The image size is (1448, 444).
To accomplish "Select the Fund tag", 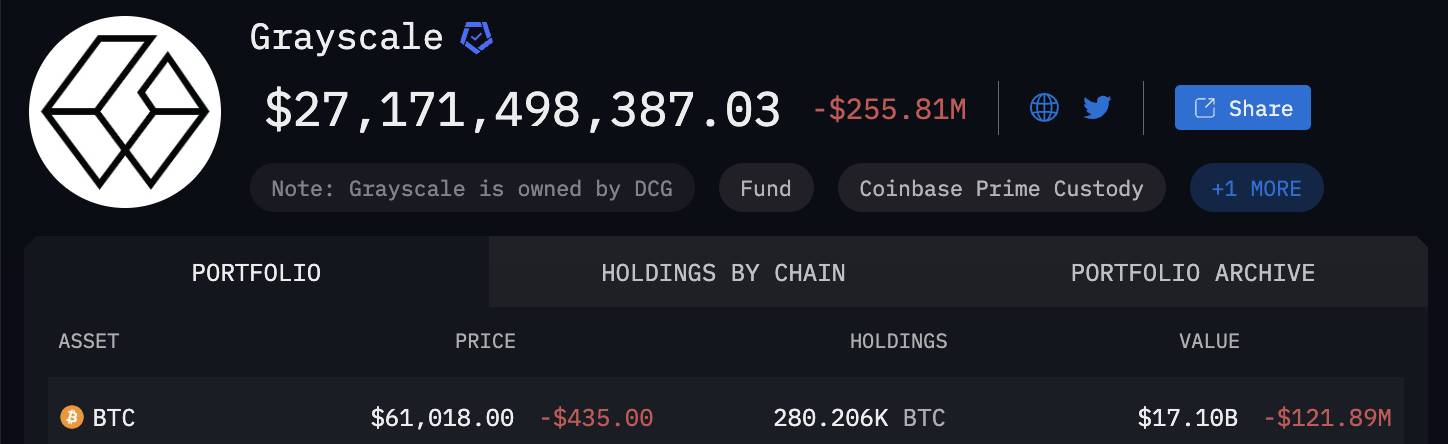I will pyautogui.click(x=766, y=188).
